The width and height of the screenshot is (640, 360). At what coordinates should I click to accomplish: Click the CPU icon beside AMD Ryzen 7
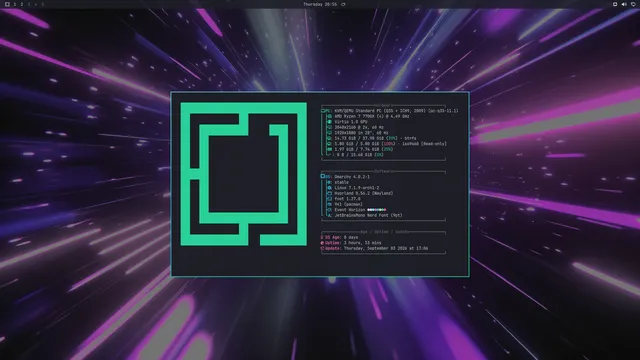329,116
